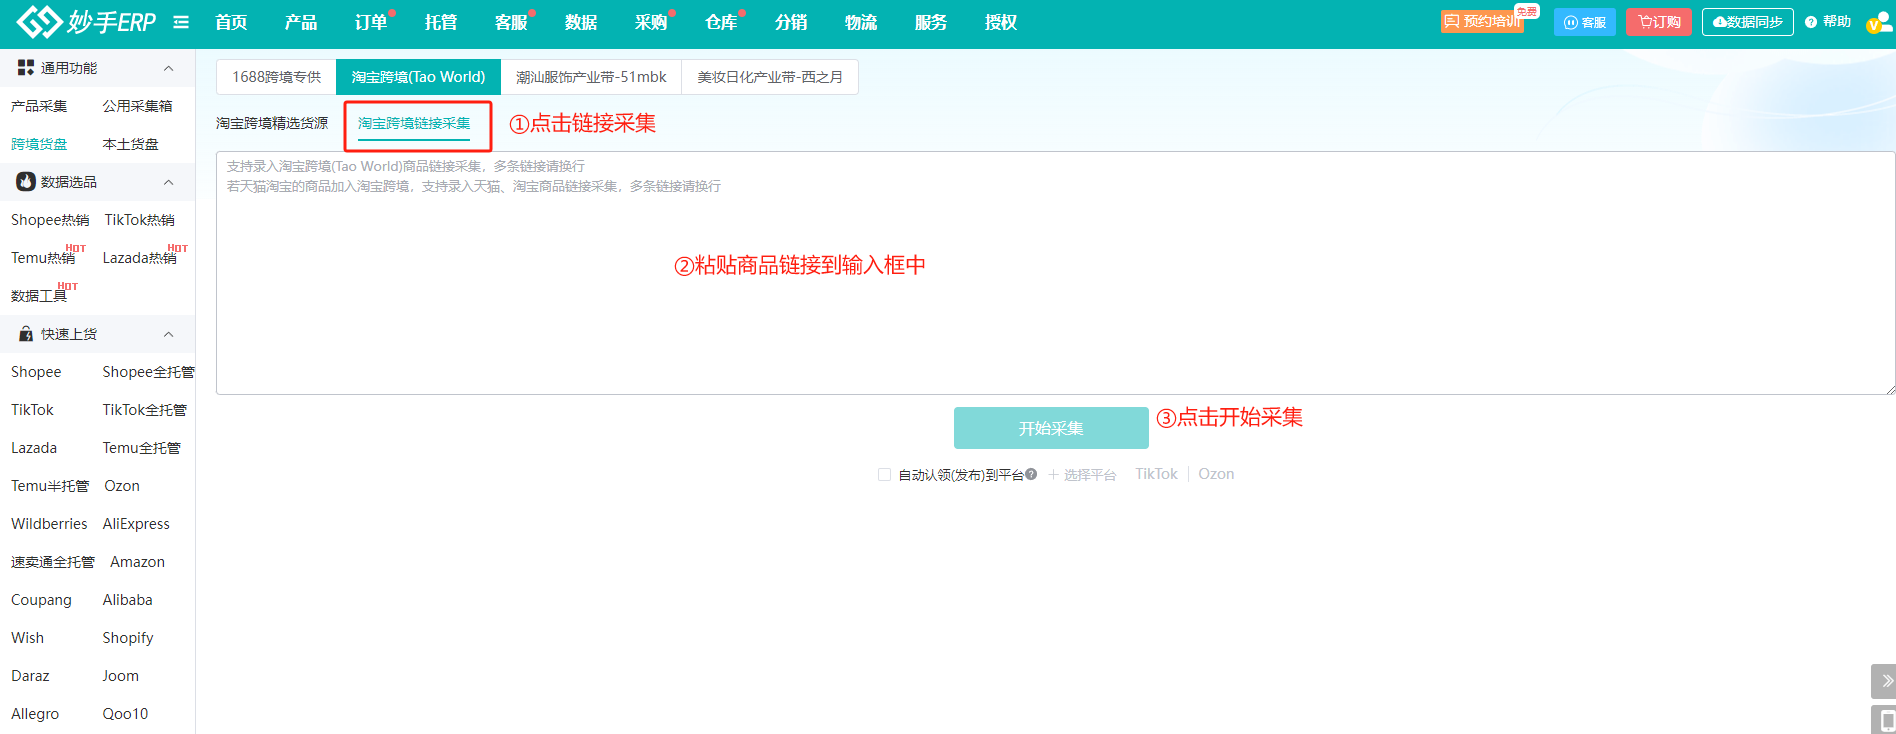Open the 仓库 top menu

tap(721, 22)
